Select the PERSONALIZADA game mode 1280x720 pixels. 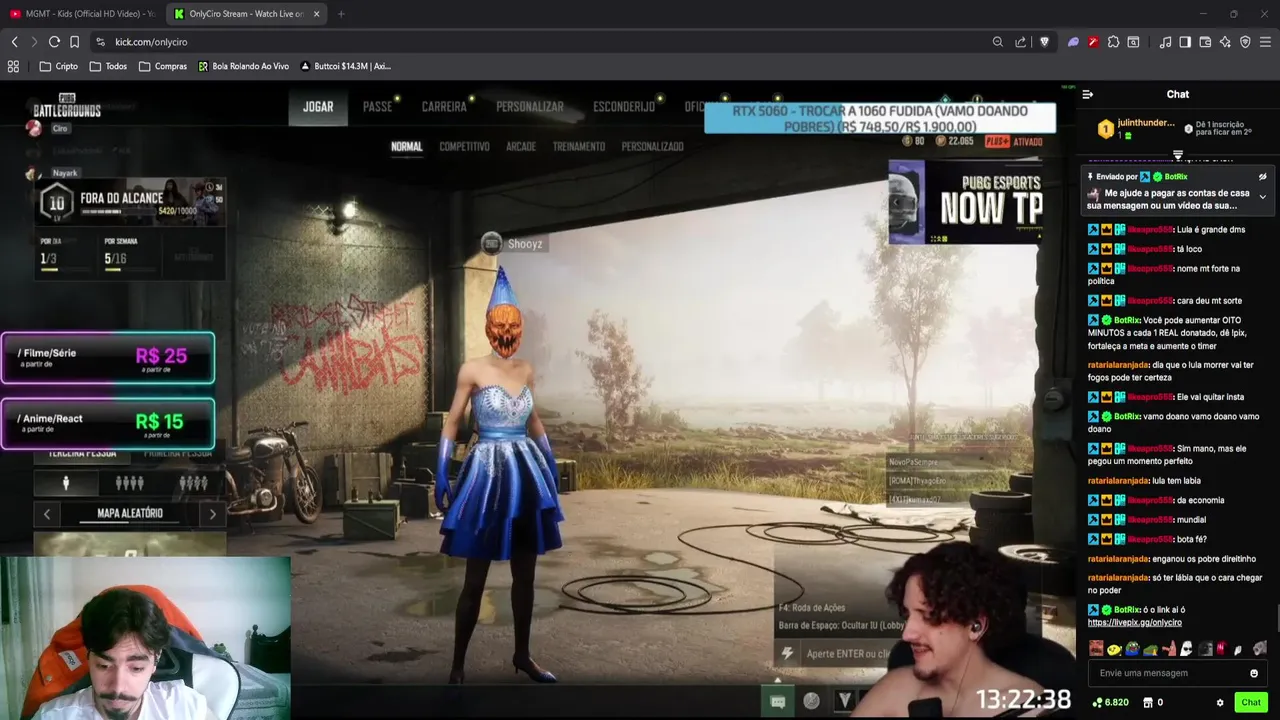pos(653,147)
